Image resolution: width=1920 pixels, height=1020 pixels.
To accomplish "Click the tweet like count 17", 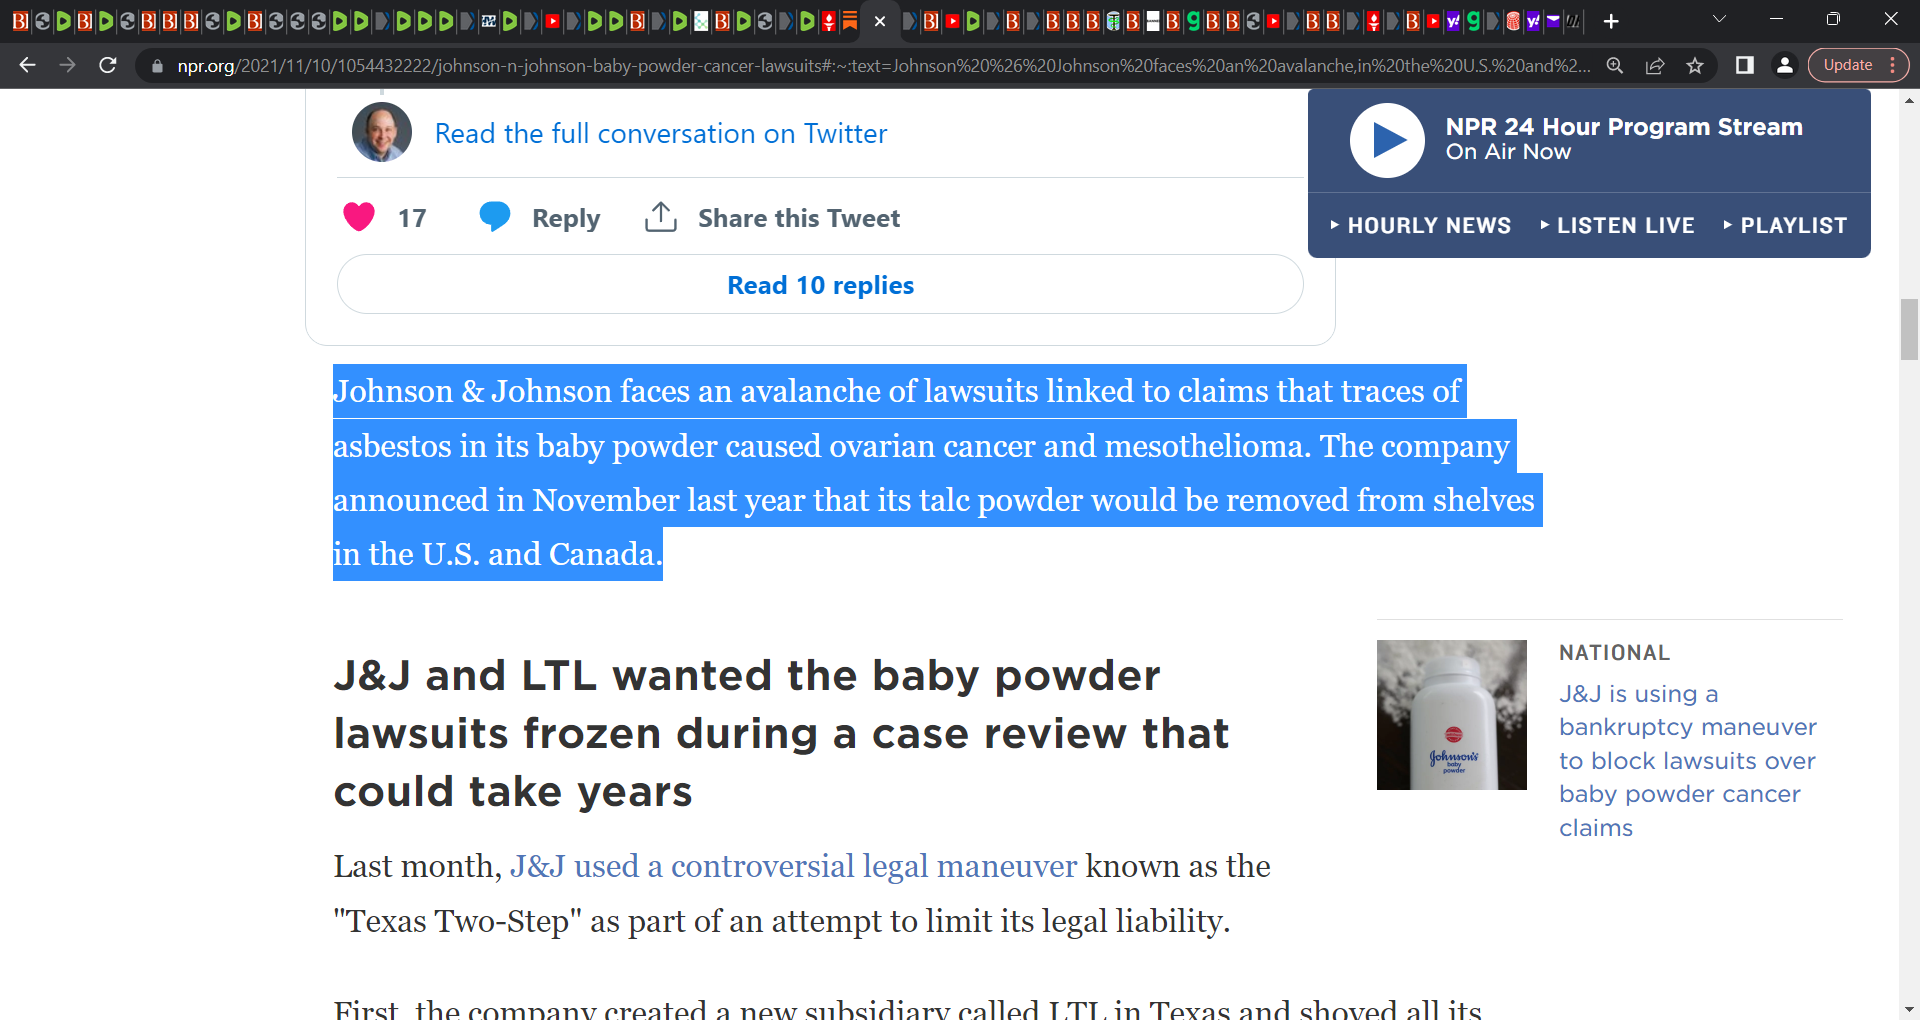I will click(x=412, y=218).
